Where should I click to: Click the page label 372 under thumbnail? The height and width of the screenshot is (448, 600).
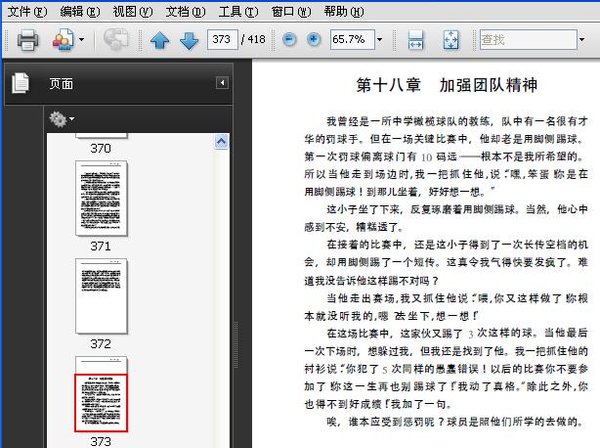click(x=101, y=344)
